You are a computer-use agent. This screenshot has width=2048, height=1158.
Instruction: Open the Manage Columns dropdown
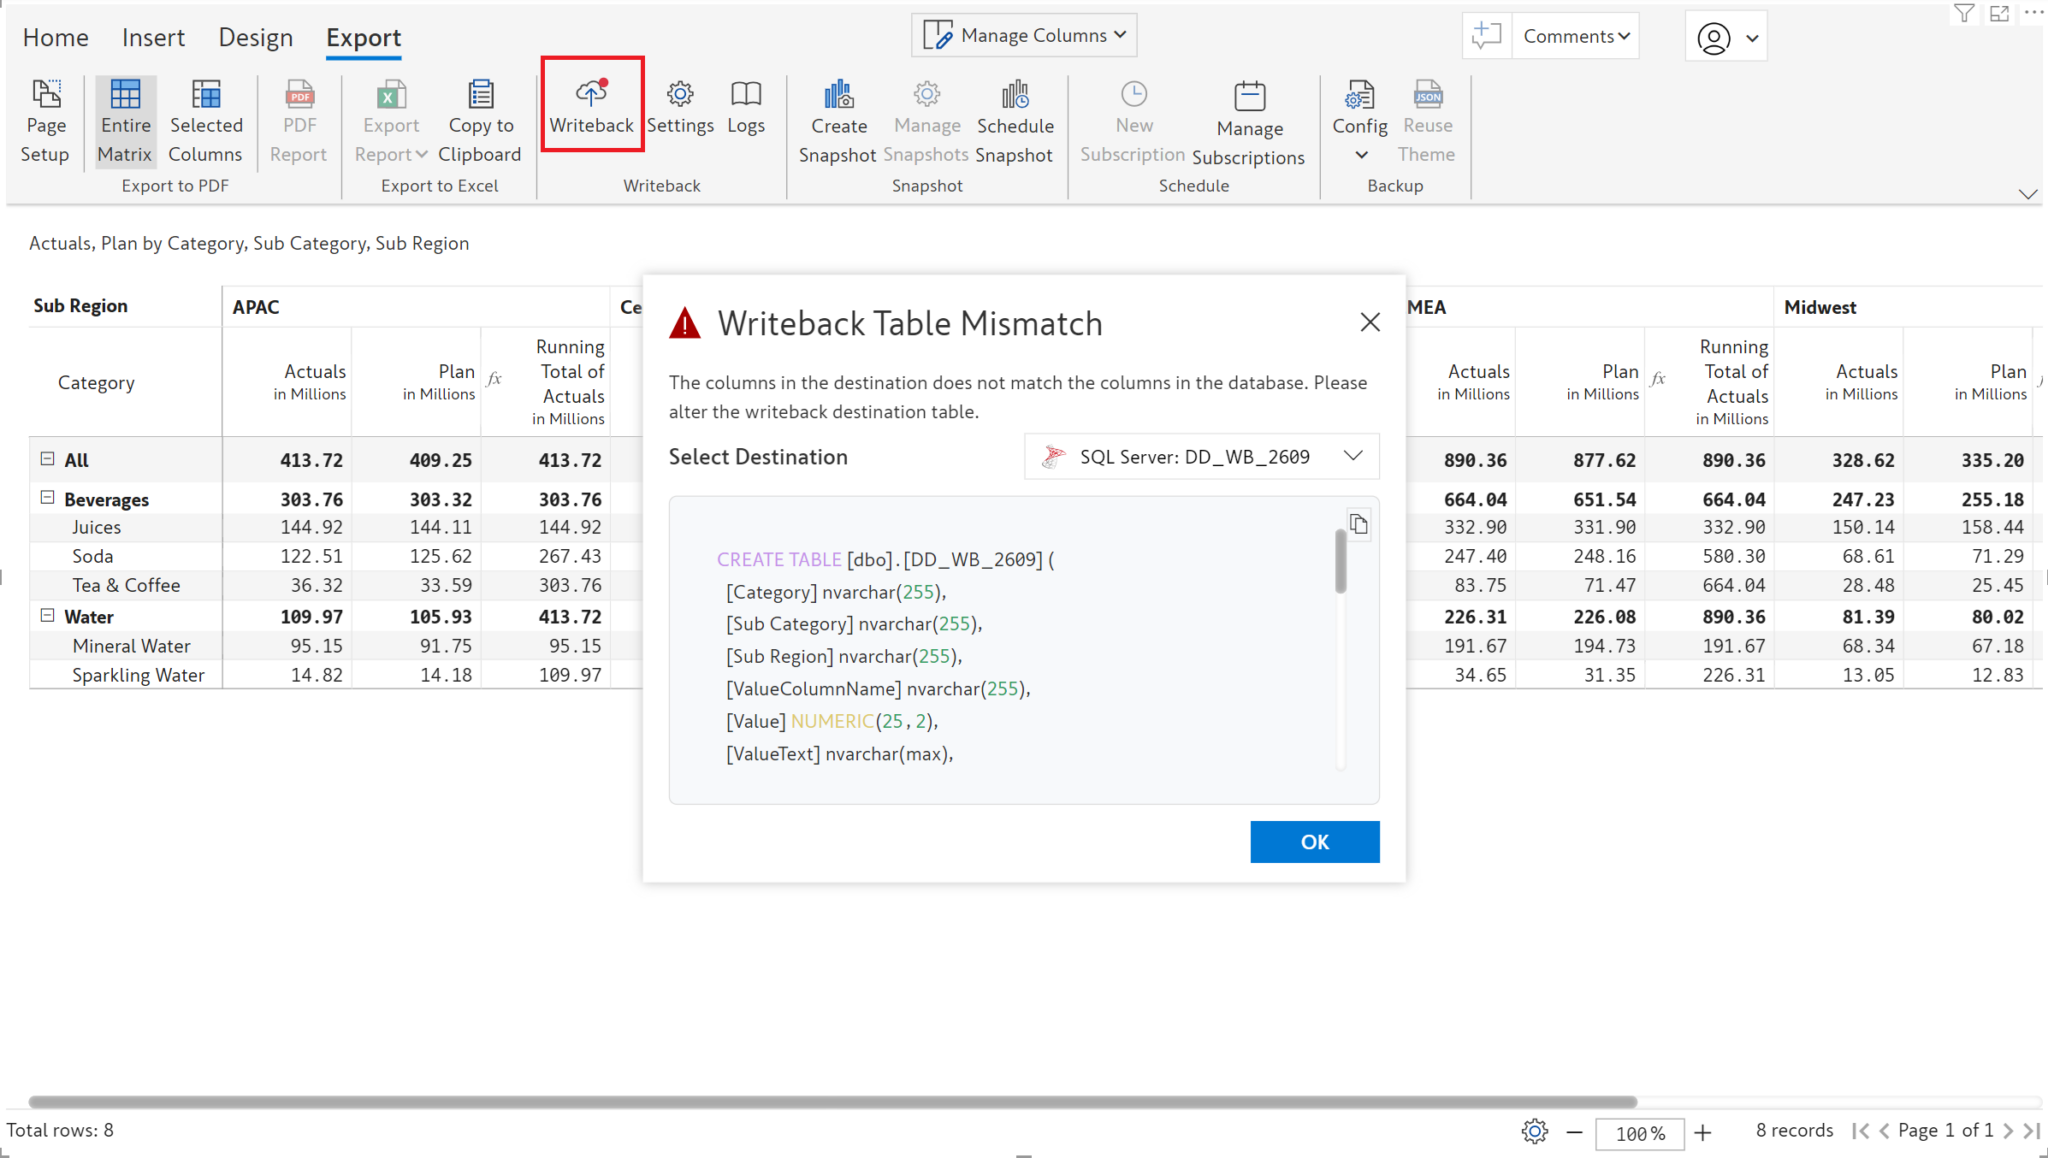coord(1022,34)
